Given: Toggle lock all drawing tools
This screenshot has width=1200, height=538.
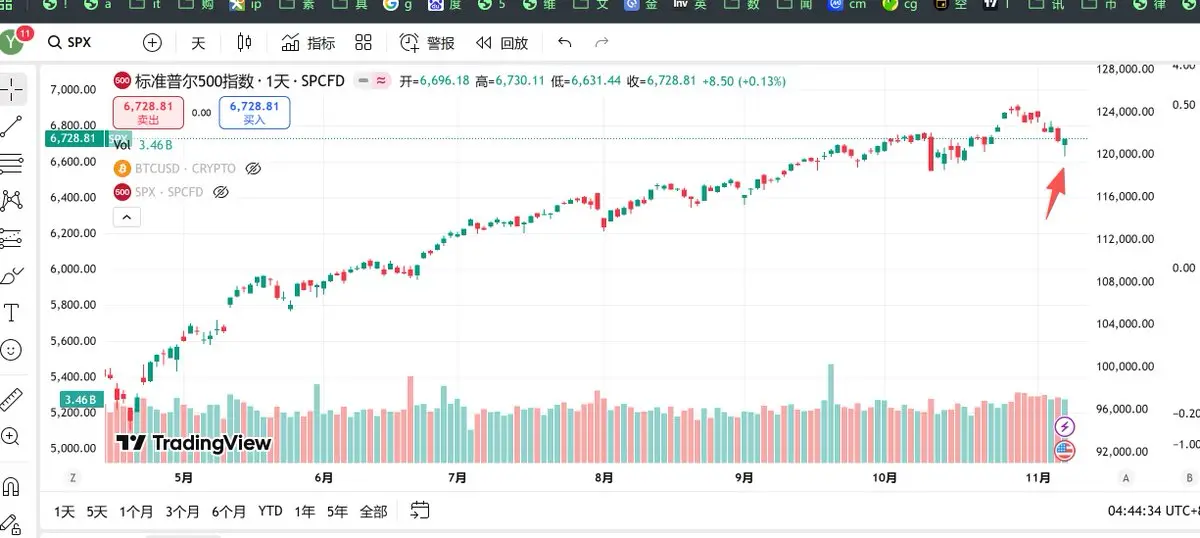Looking at the screenshot, I should tap(12, 523).
